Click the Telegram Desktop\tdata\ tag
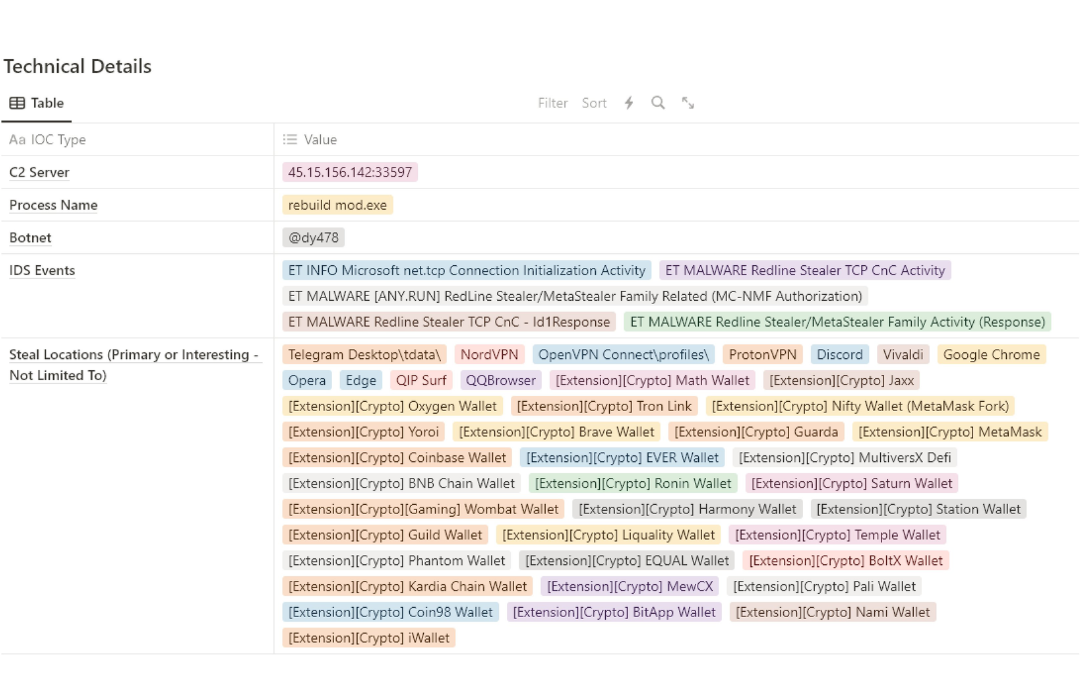Screen dimensions: 1080x695 point(364,354)
